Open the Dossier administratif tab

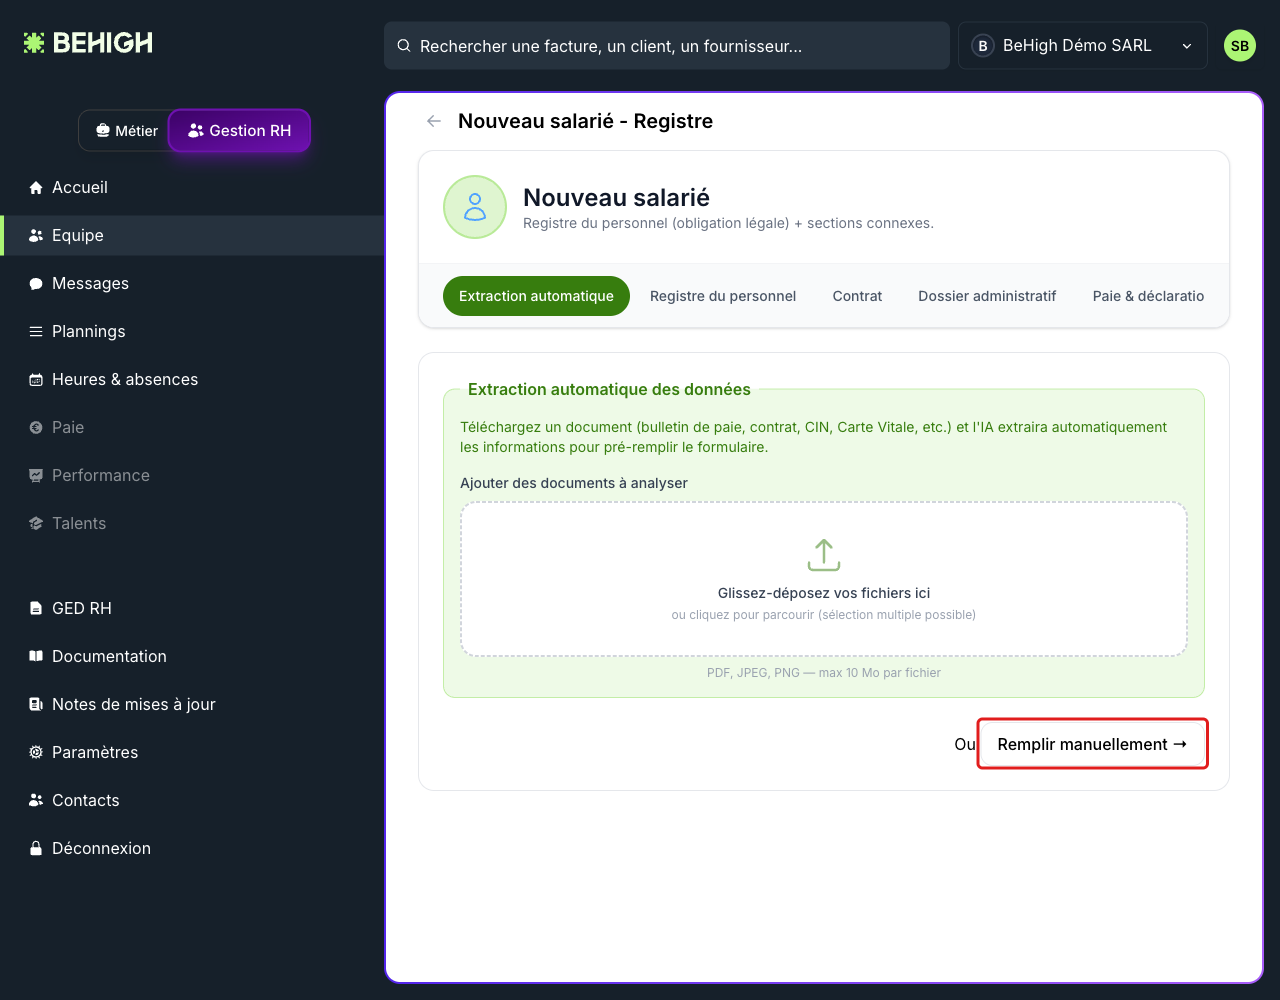pyautogui.click(x=987, y=296)
